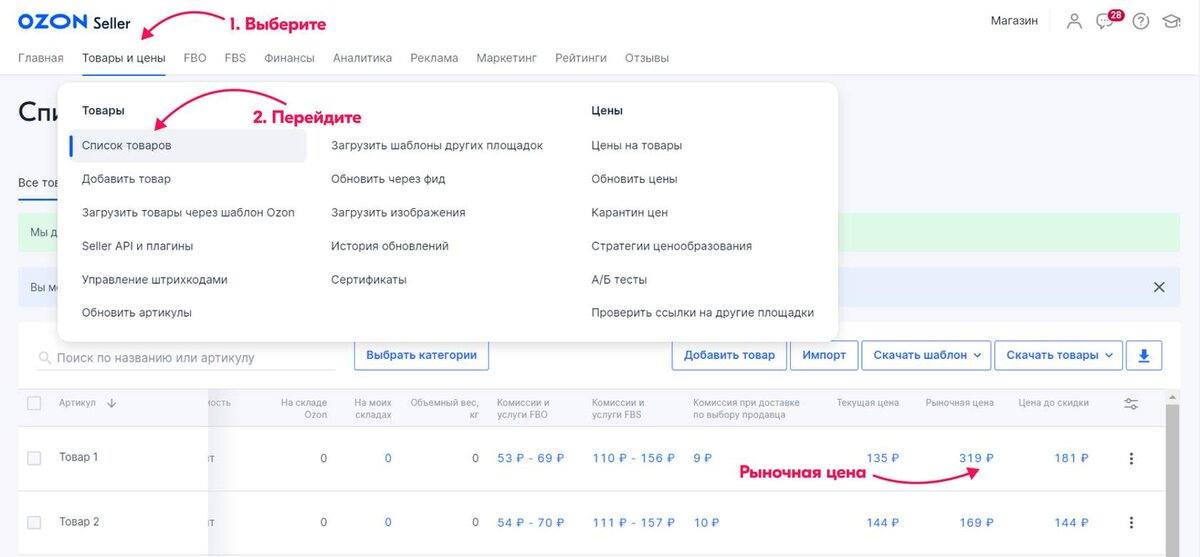Viewport: 1200px width, 557px height.
Task: Open Стратегии ценообразования entry
Action: [x=671, y=246]
